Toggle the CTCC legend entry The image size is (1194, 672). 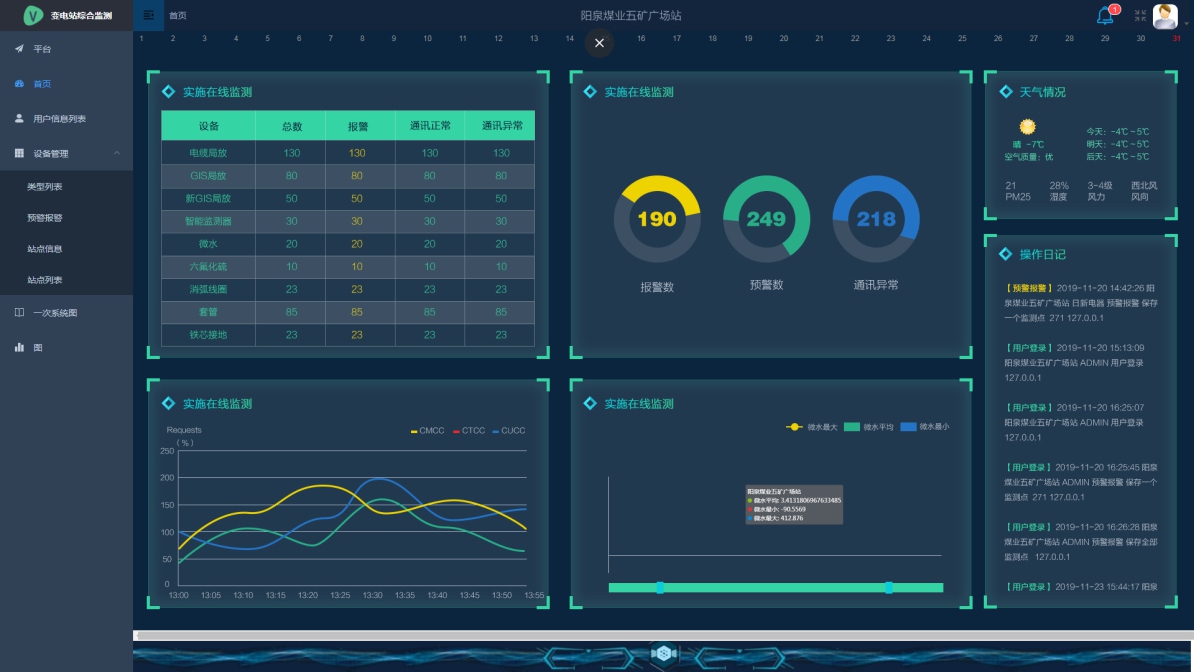pyautogui.click(x=468, y=431)
